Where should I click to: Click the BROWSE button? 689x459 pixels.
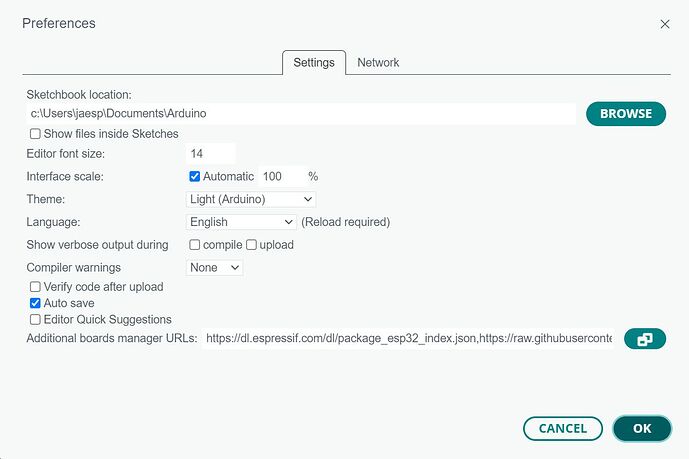click(x=625, y=114)
